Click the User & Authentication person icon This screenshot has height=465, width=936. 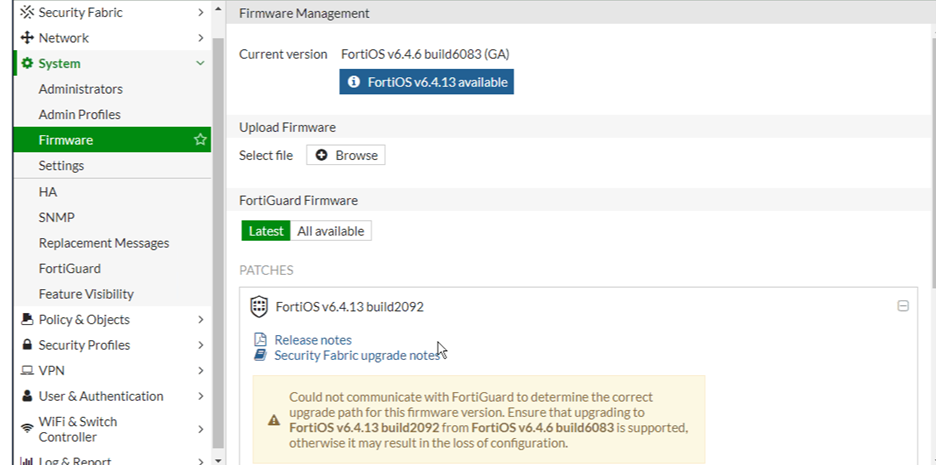[x=27, y=396]
